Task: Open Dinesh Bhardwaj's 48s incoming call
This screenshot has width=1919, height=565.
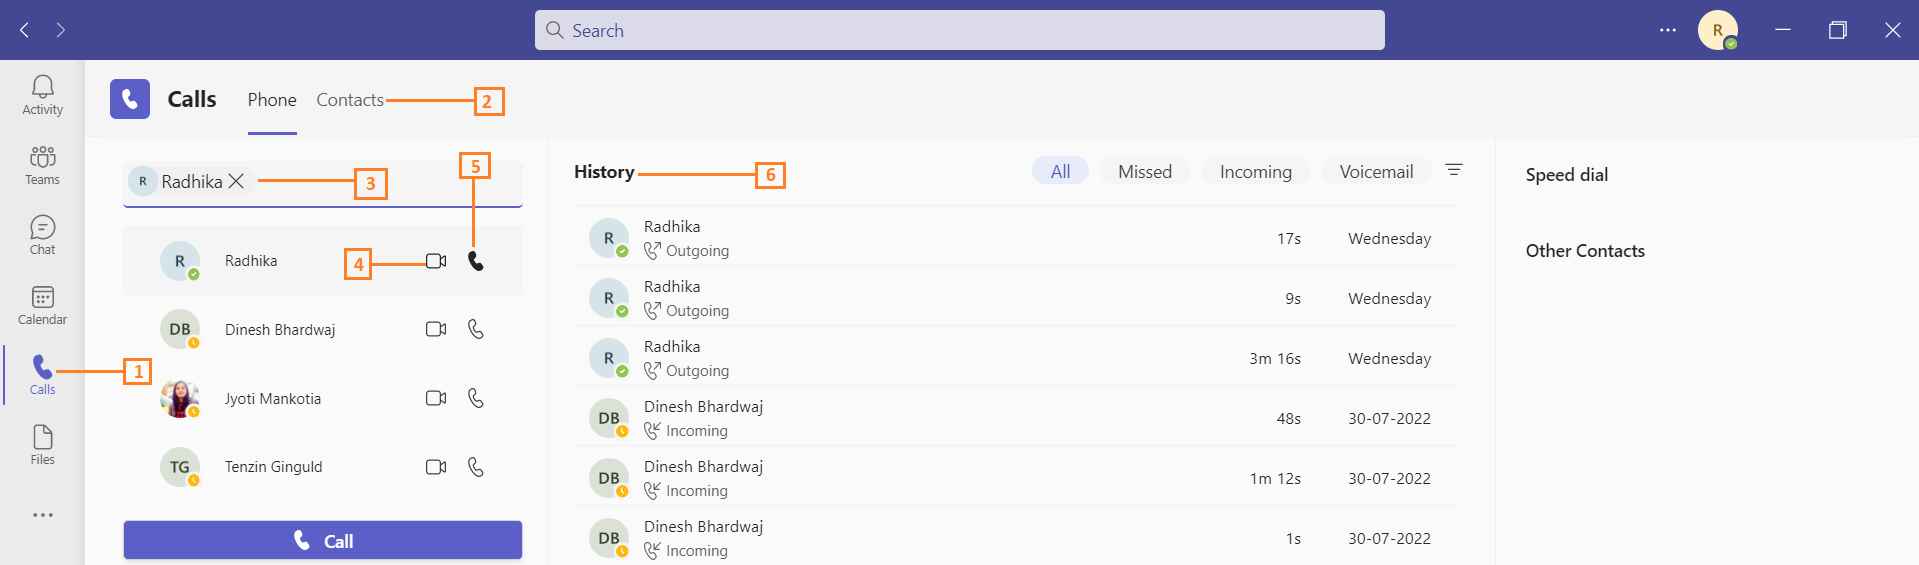Action: click(1018, 418)
